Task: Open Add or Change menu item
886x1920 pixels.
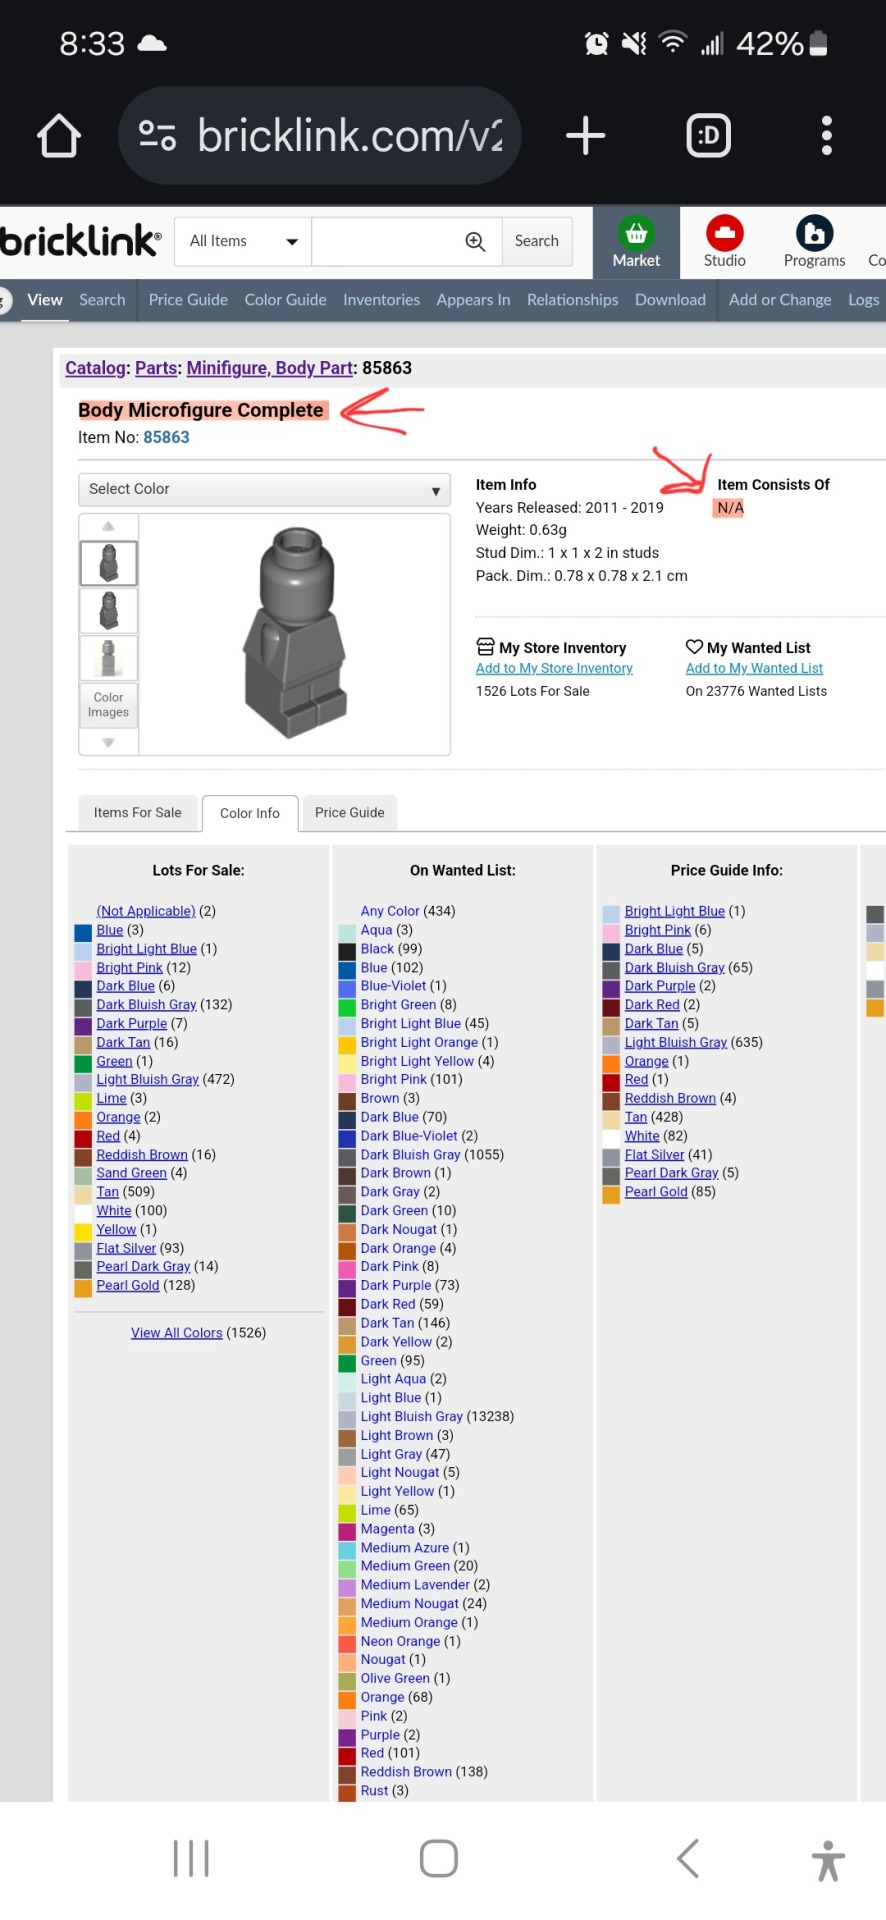Action: click(x=780, y=300)
